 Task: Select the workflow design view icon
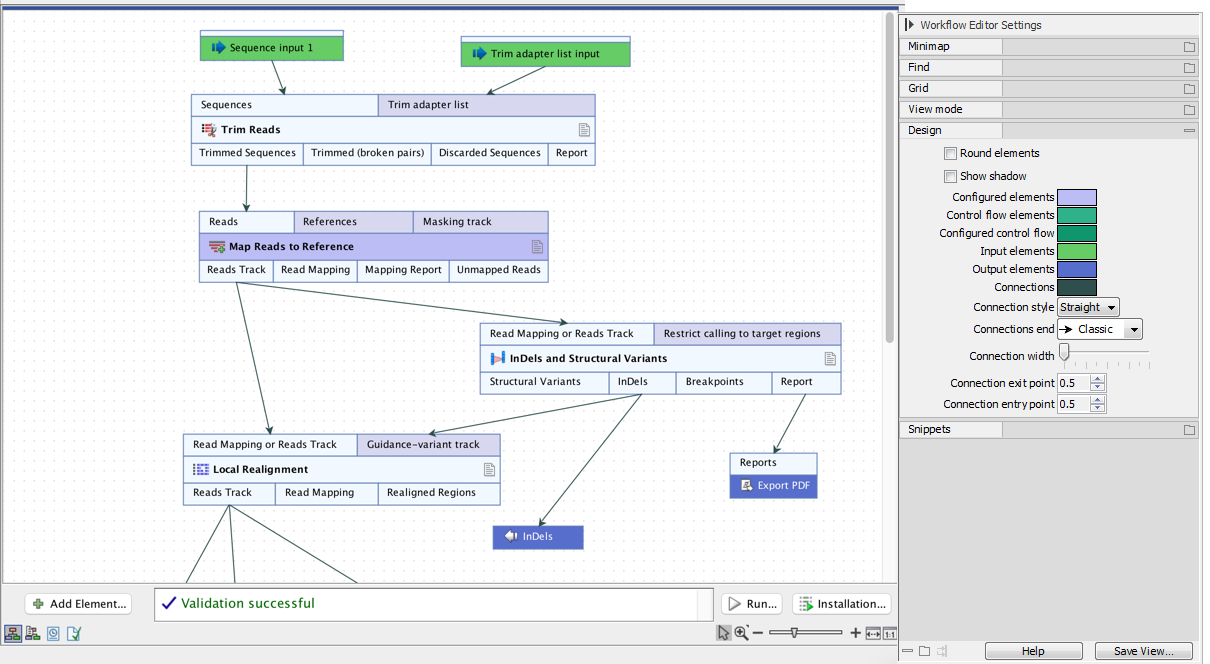(x=13, y=633)
